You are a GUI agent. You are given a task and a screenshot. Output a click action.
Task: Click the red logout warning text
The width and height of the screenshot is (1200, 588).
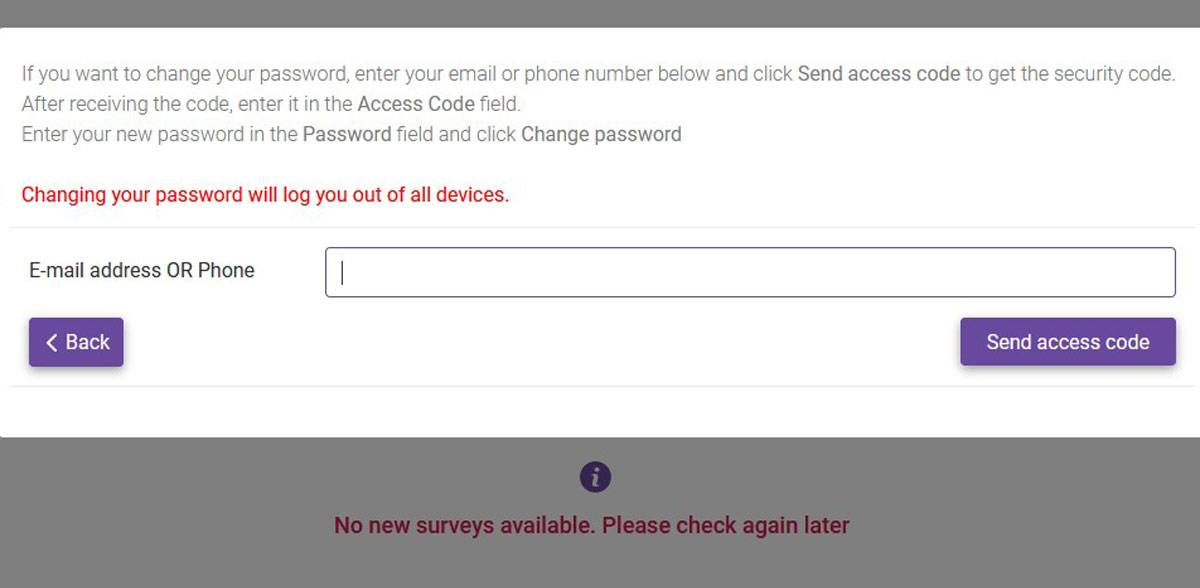point(265,194)
